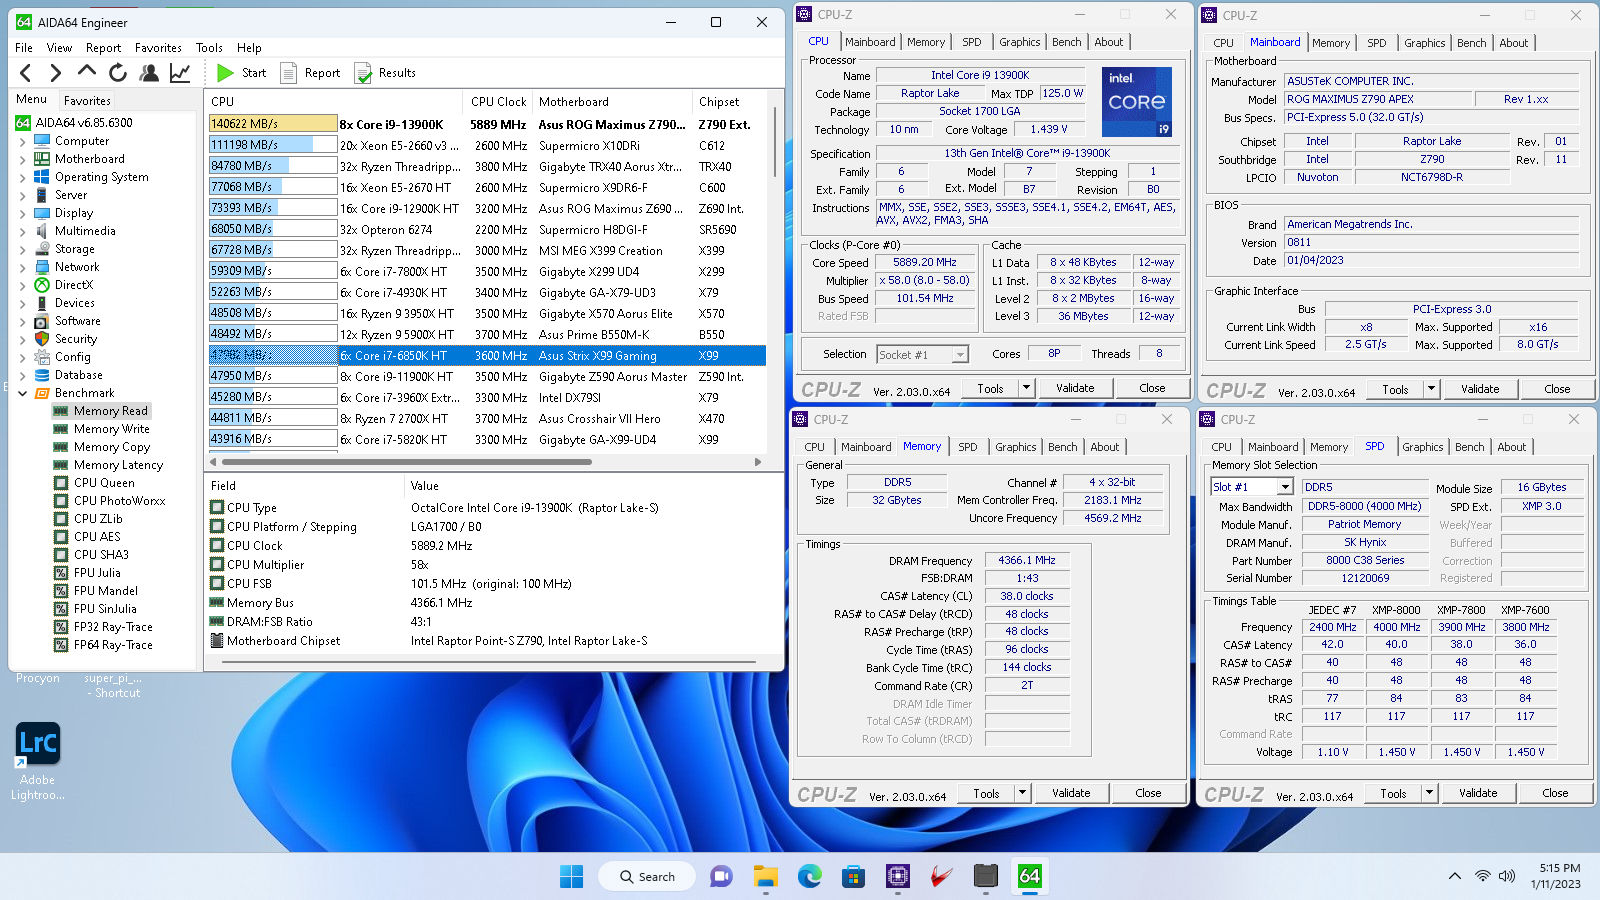The height and width of the screenshot is (900, 1600).
Task: Click Close in CPU-Z Memory window
Action: pyautogui.click(x=1148, y=793)
